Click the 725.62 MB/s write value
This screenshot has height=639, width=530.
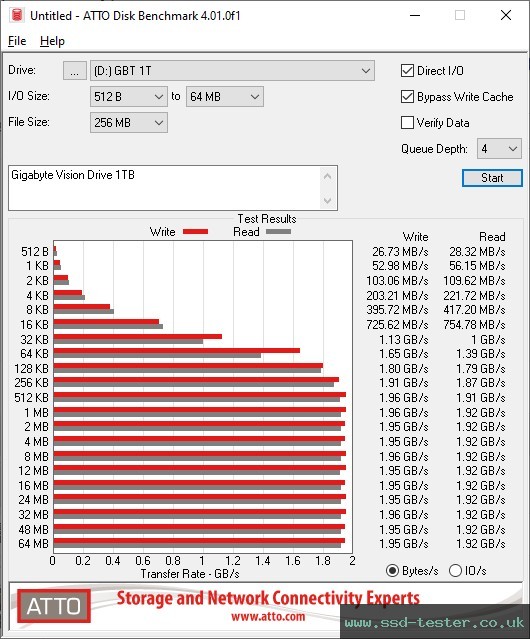[397, 325]
